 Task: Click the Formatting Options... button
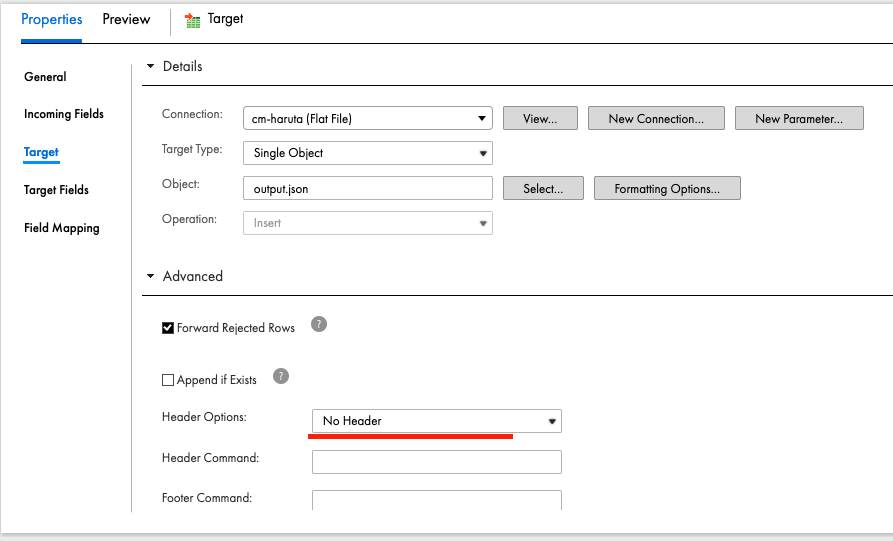pos(667,188)
